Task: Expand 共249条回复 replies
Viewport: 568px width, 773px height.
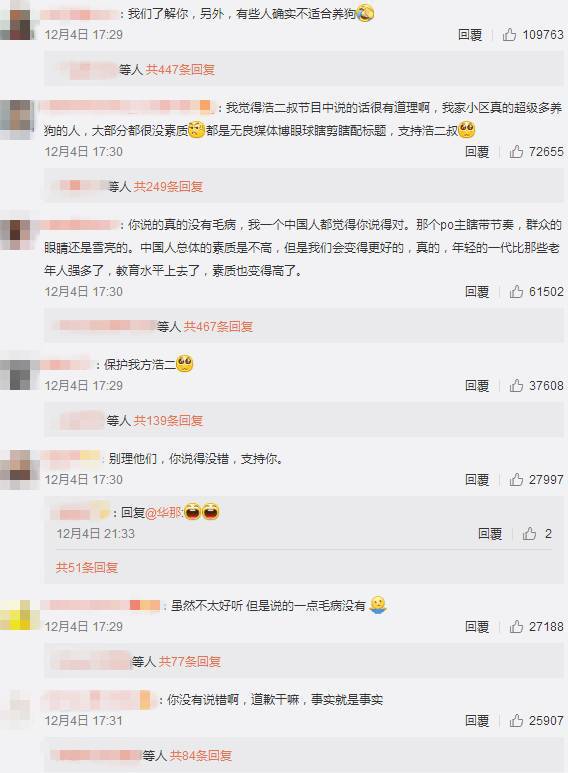Action: [168, 186]
